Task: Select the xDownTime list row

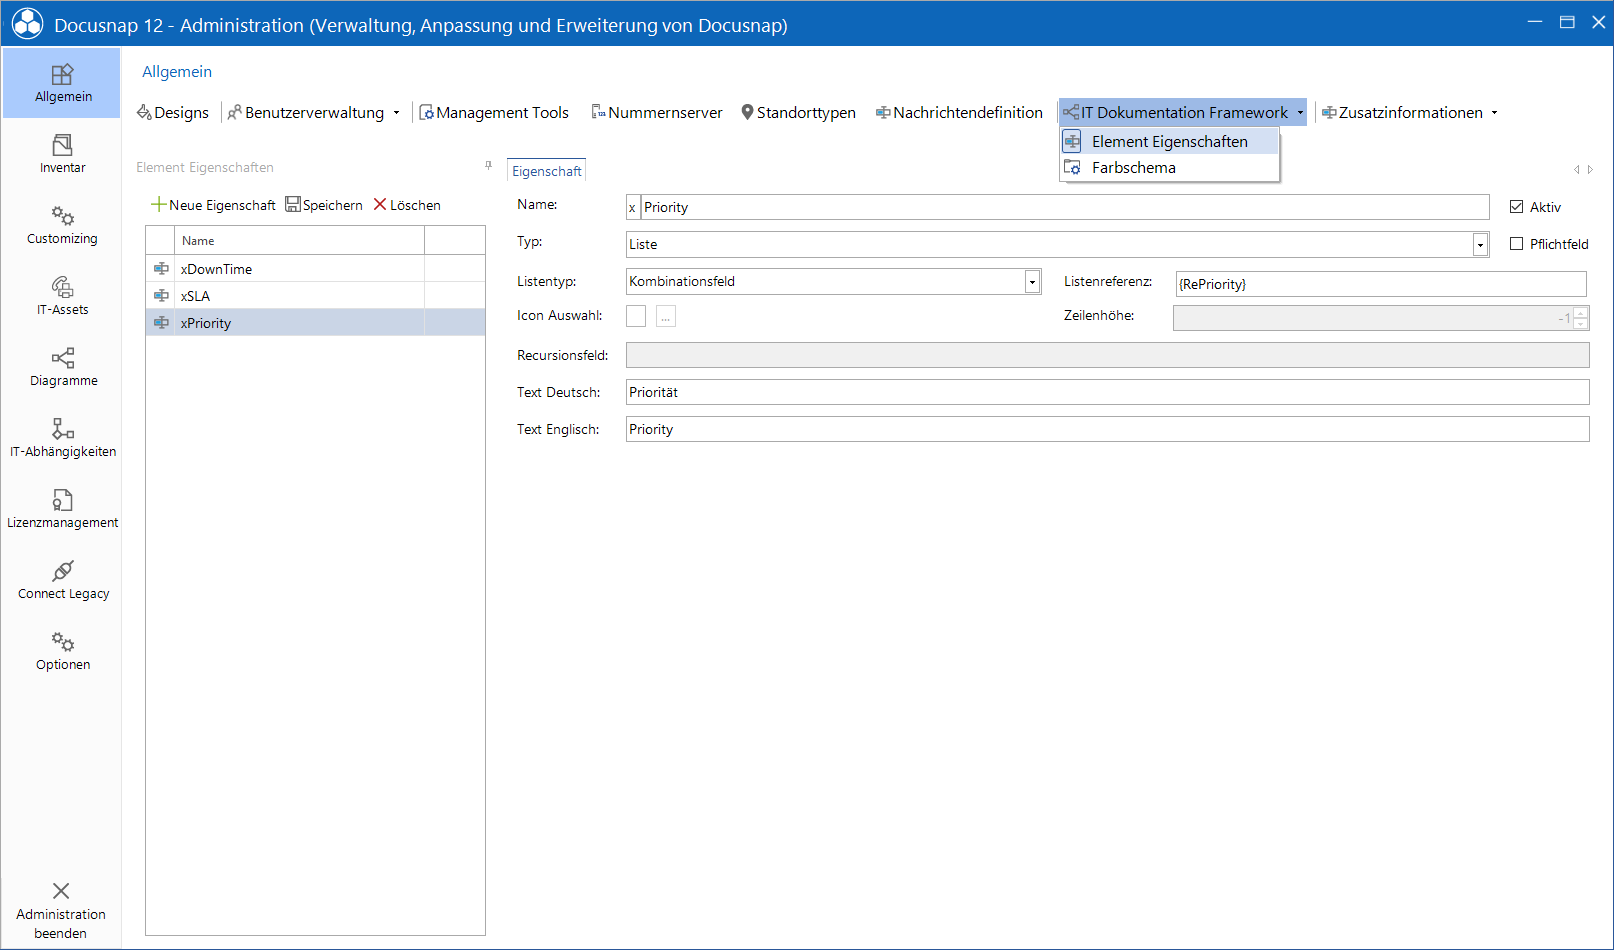Action: tap(315, 269)
